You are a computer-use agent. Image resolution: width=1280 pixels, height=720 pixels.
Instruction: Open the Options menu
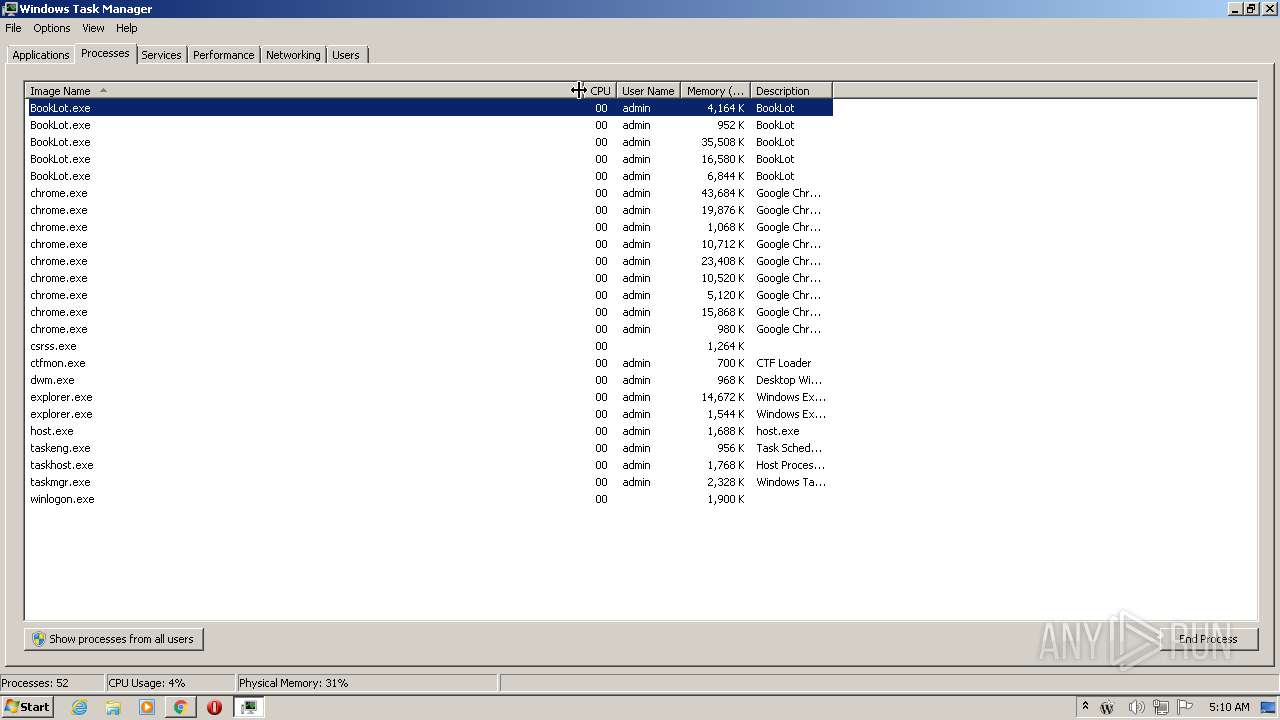[x=52, y=28]
